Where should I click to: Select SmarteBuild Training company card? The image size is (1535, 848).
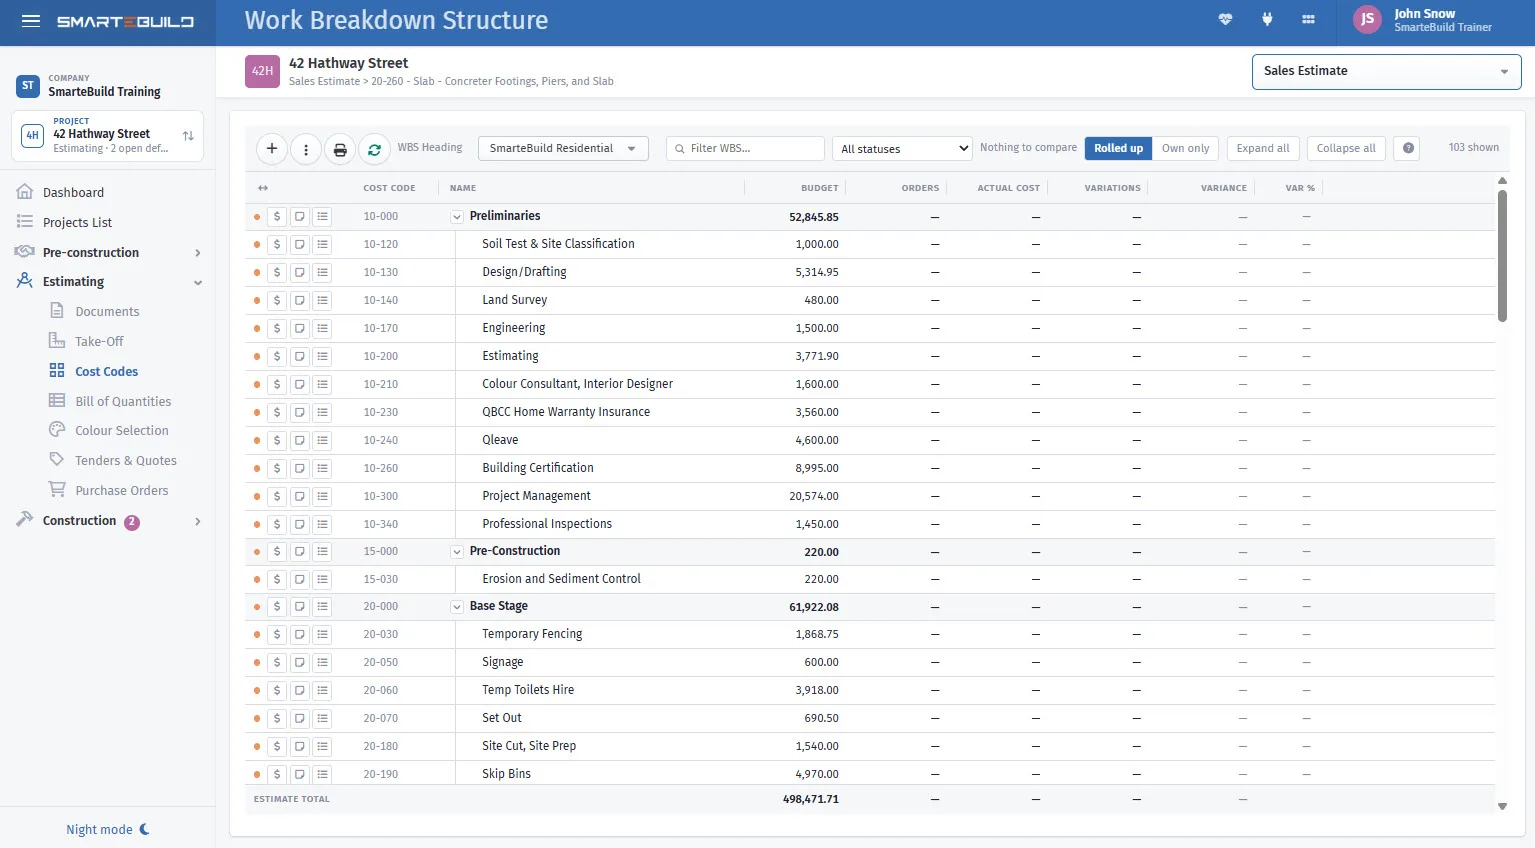tap(107, 86)
